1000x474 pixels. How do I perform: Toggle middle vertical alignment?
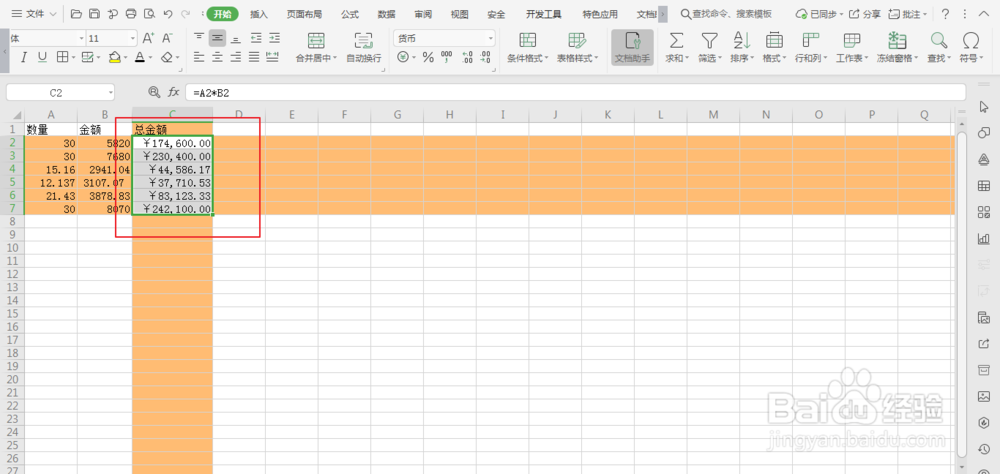point(217,38)
